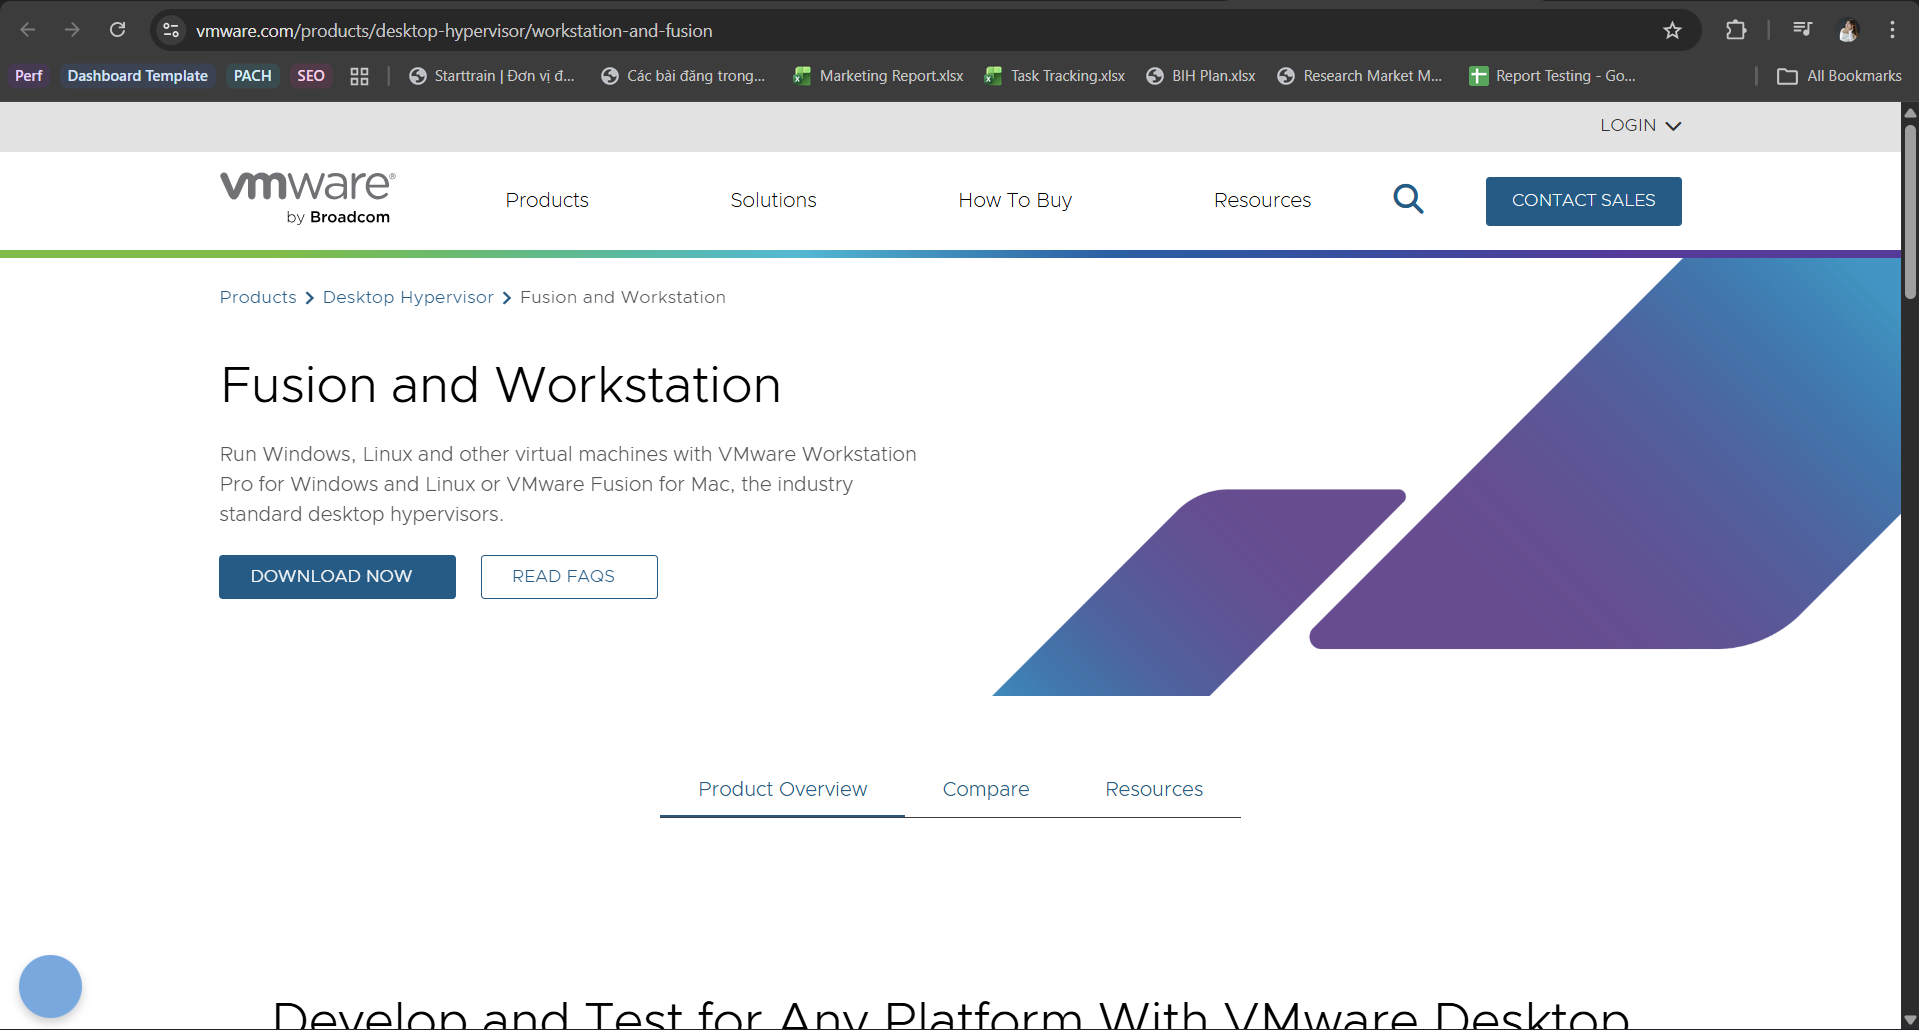Screen dimensions: 1919x1030
Task: Click the page vertical scrollbar thumb
Action: (1909, 210)
